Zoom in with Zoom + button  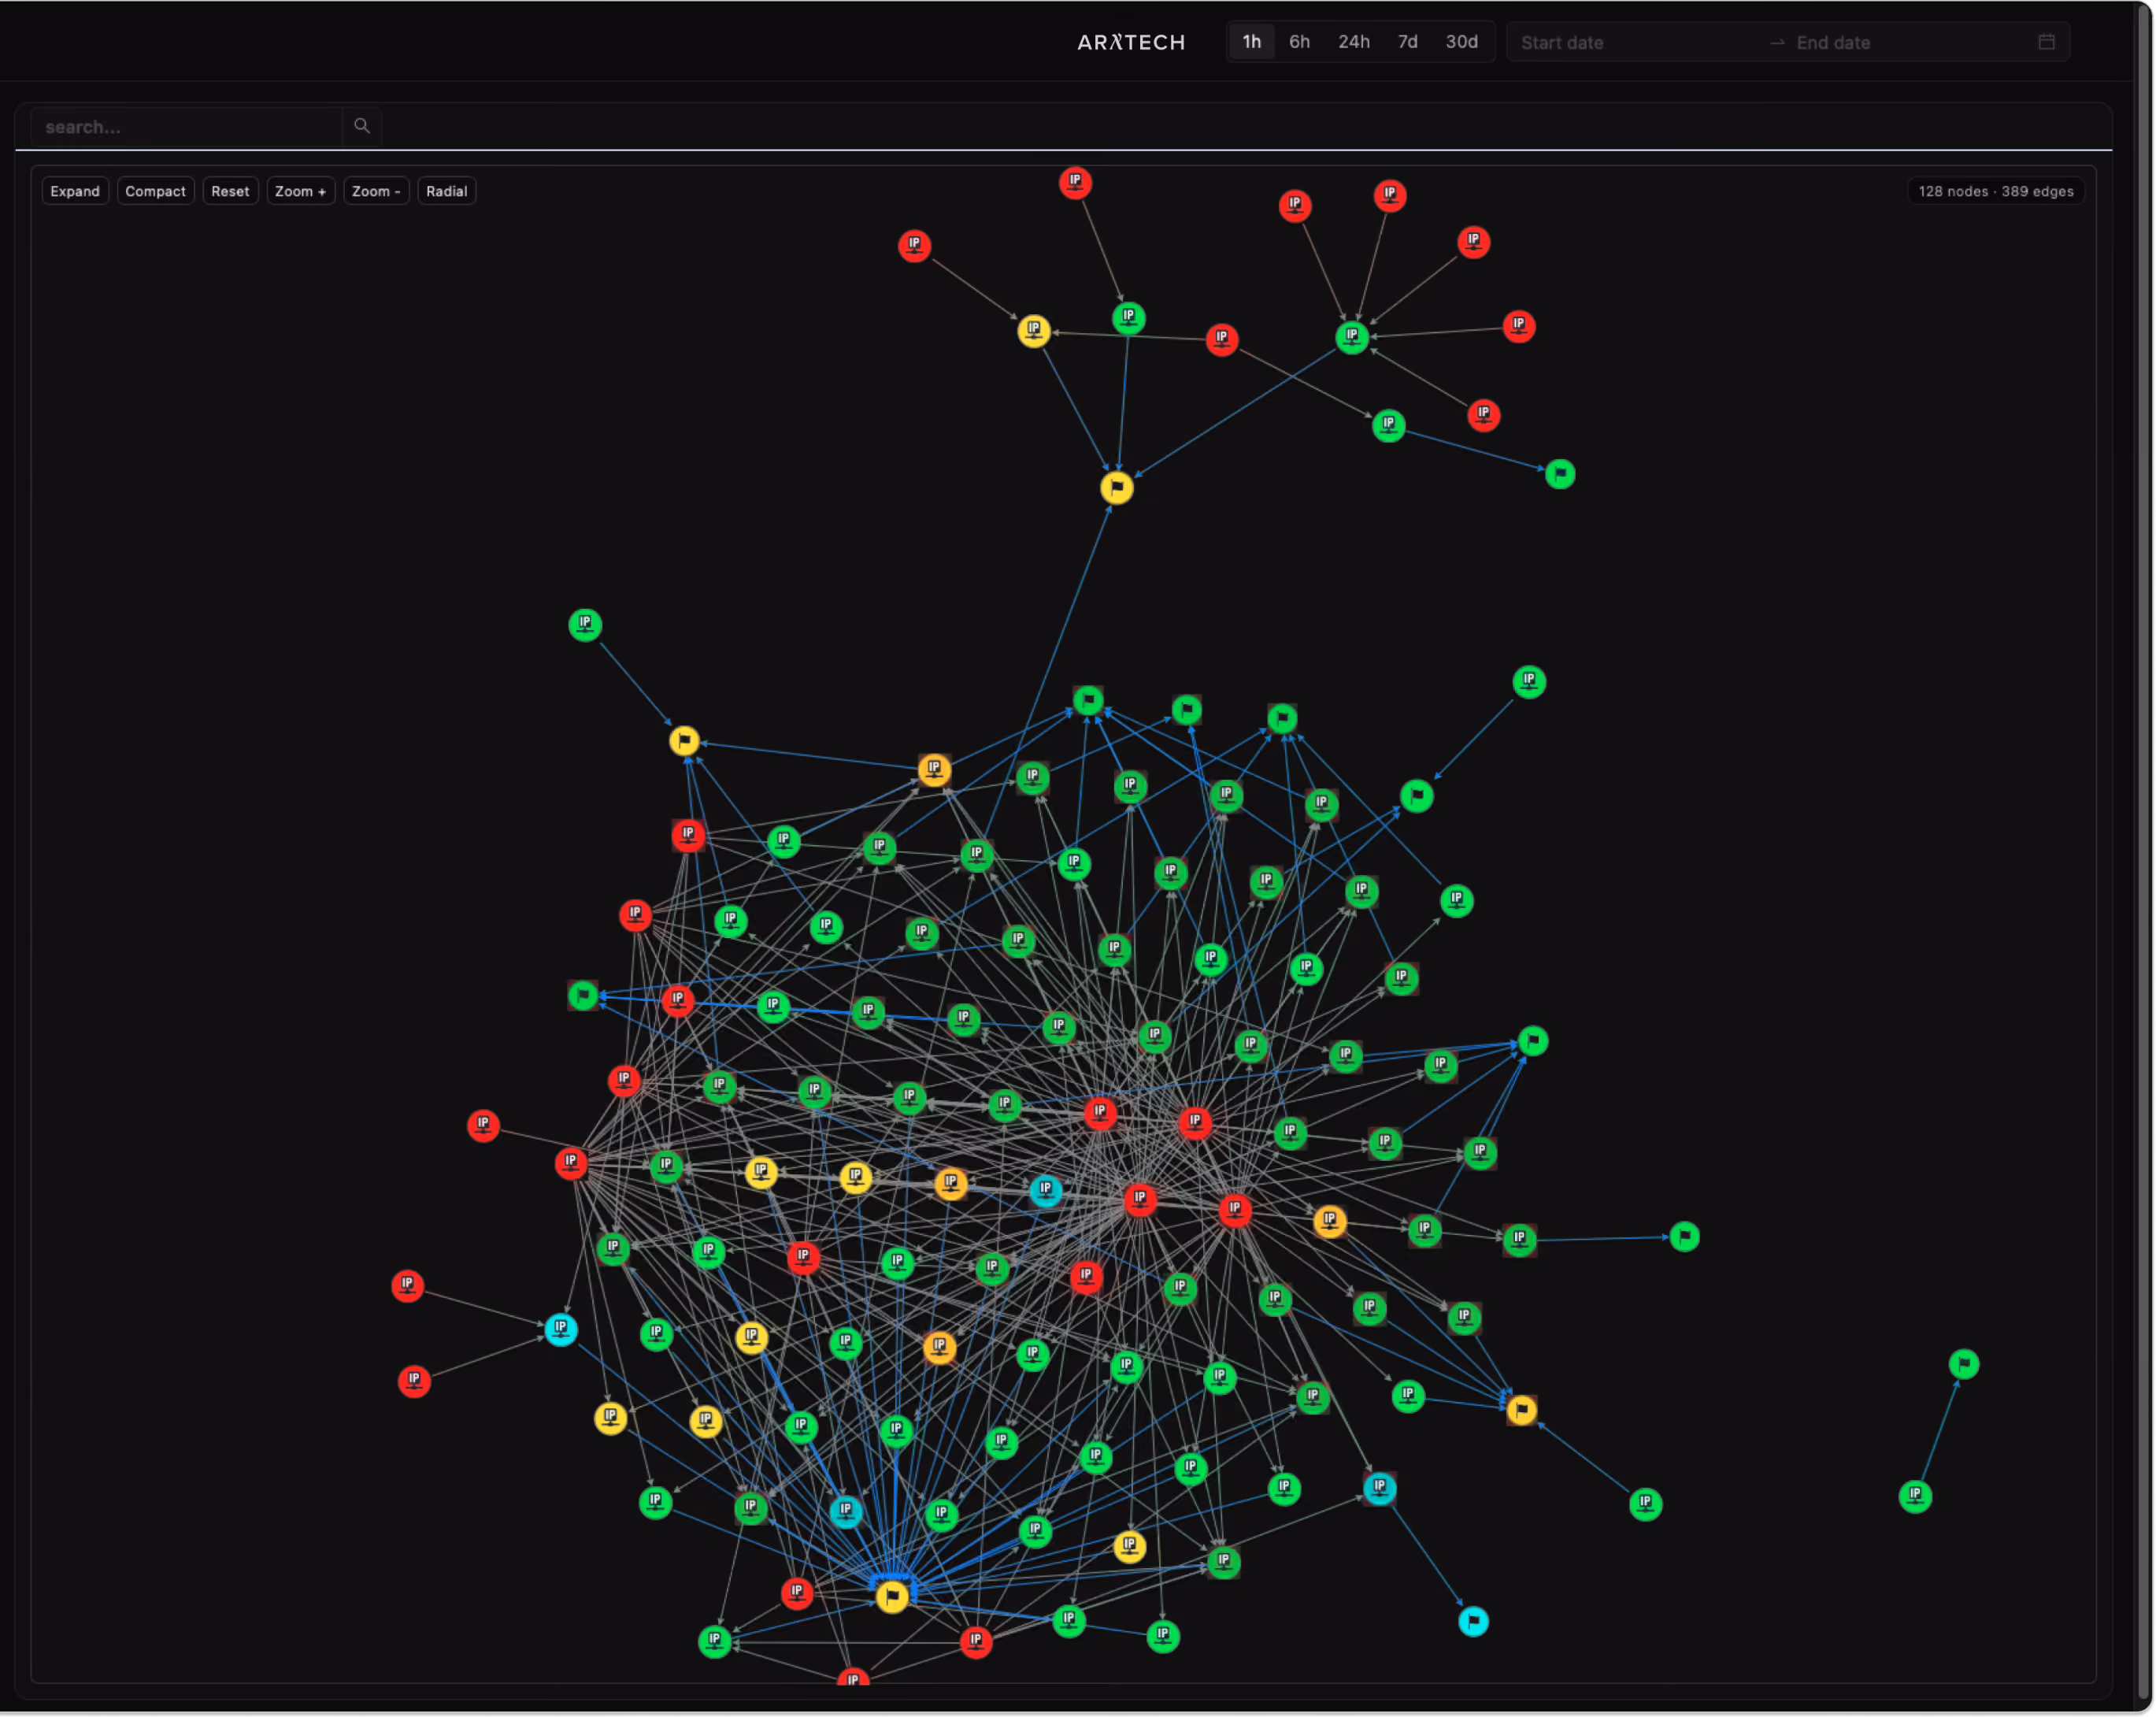(x=300, y=191)
